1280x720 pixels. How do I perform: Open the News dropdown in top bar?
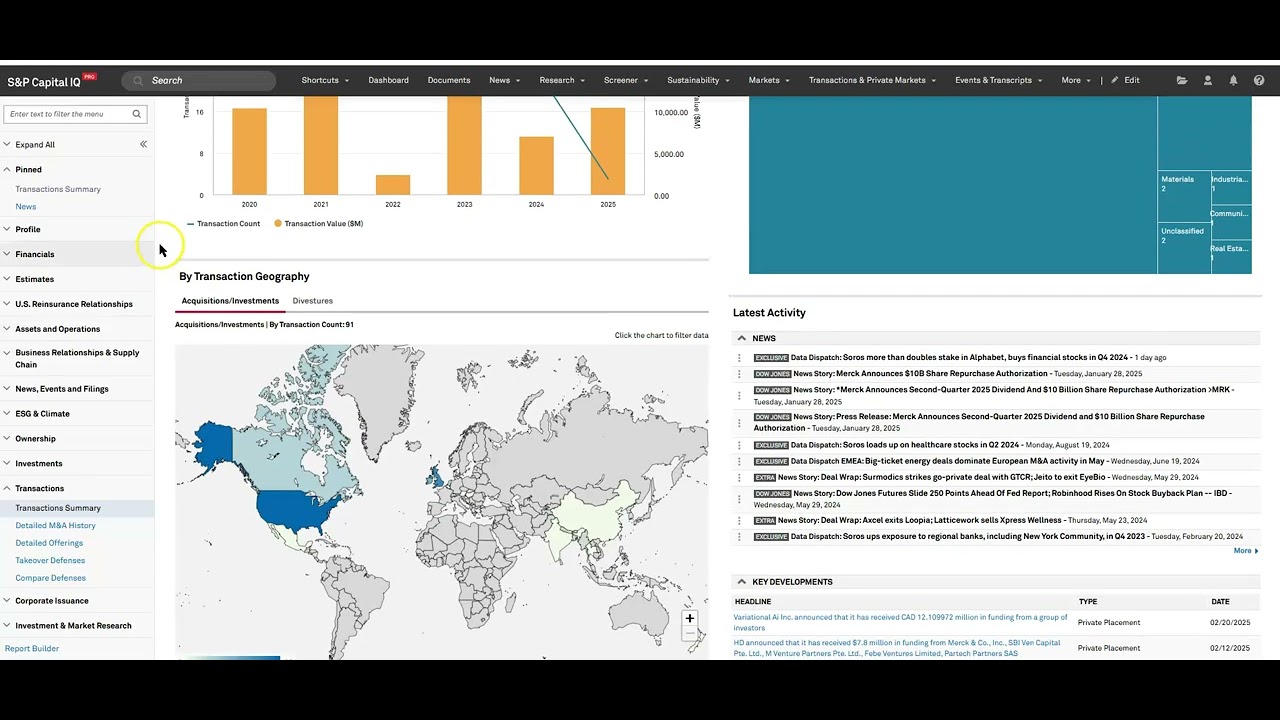[x=504, y=80]
